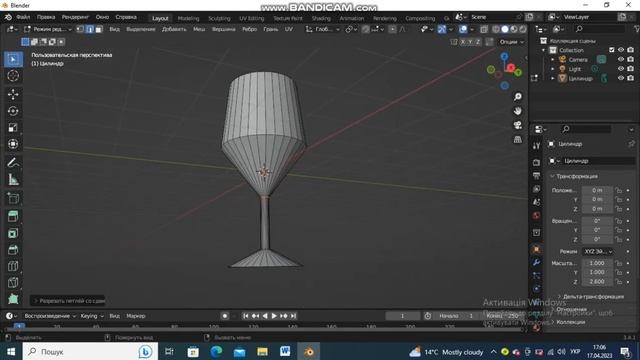Open the XYZ rotation mode dropdown
This screenshot has width=640, height=360.
pos(598,251)
